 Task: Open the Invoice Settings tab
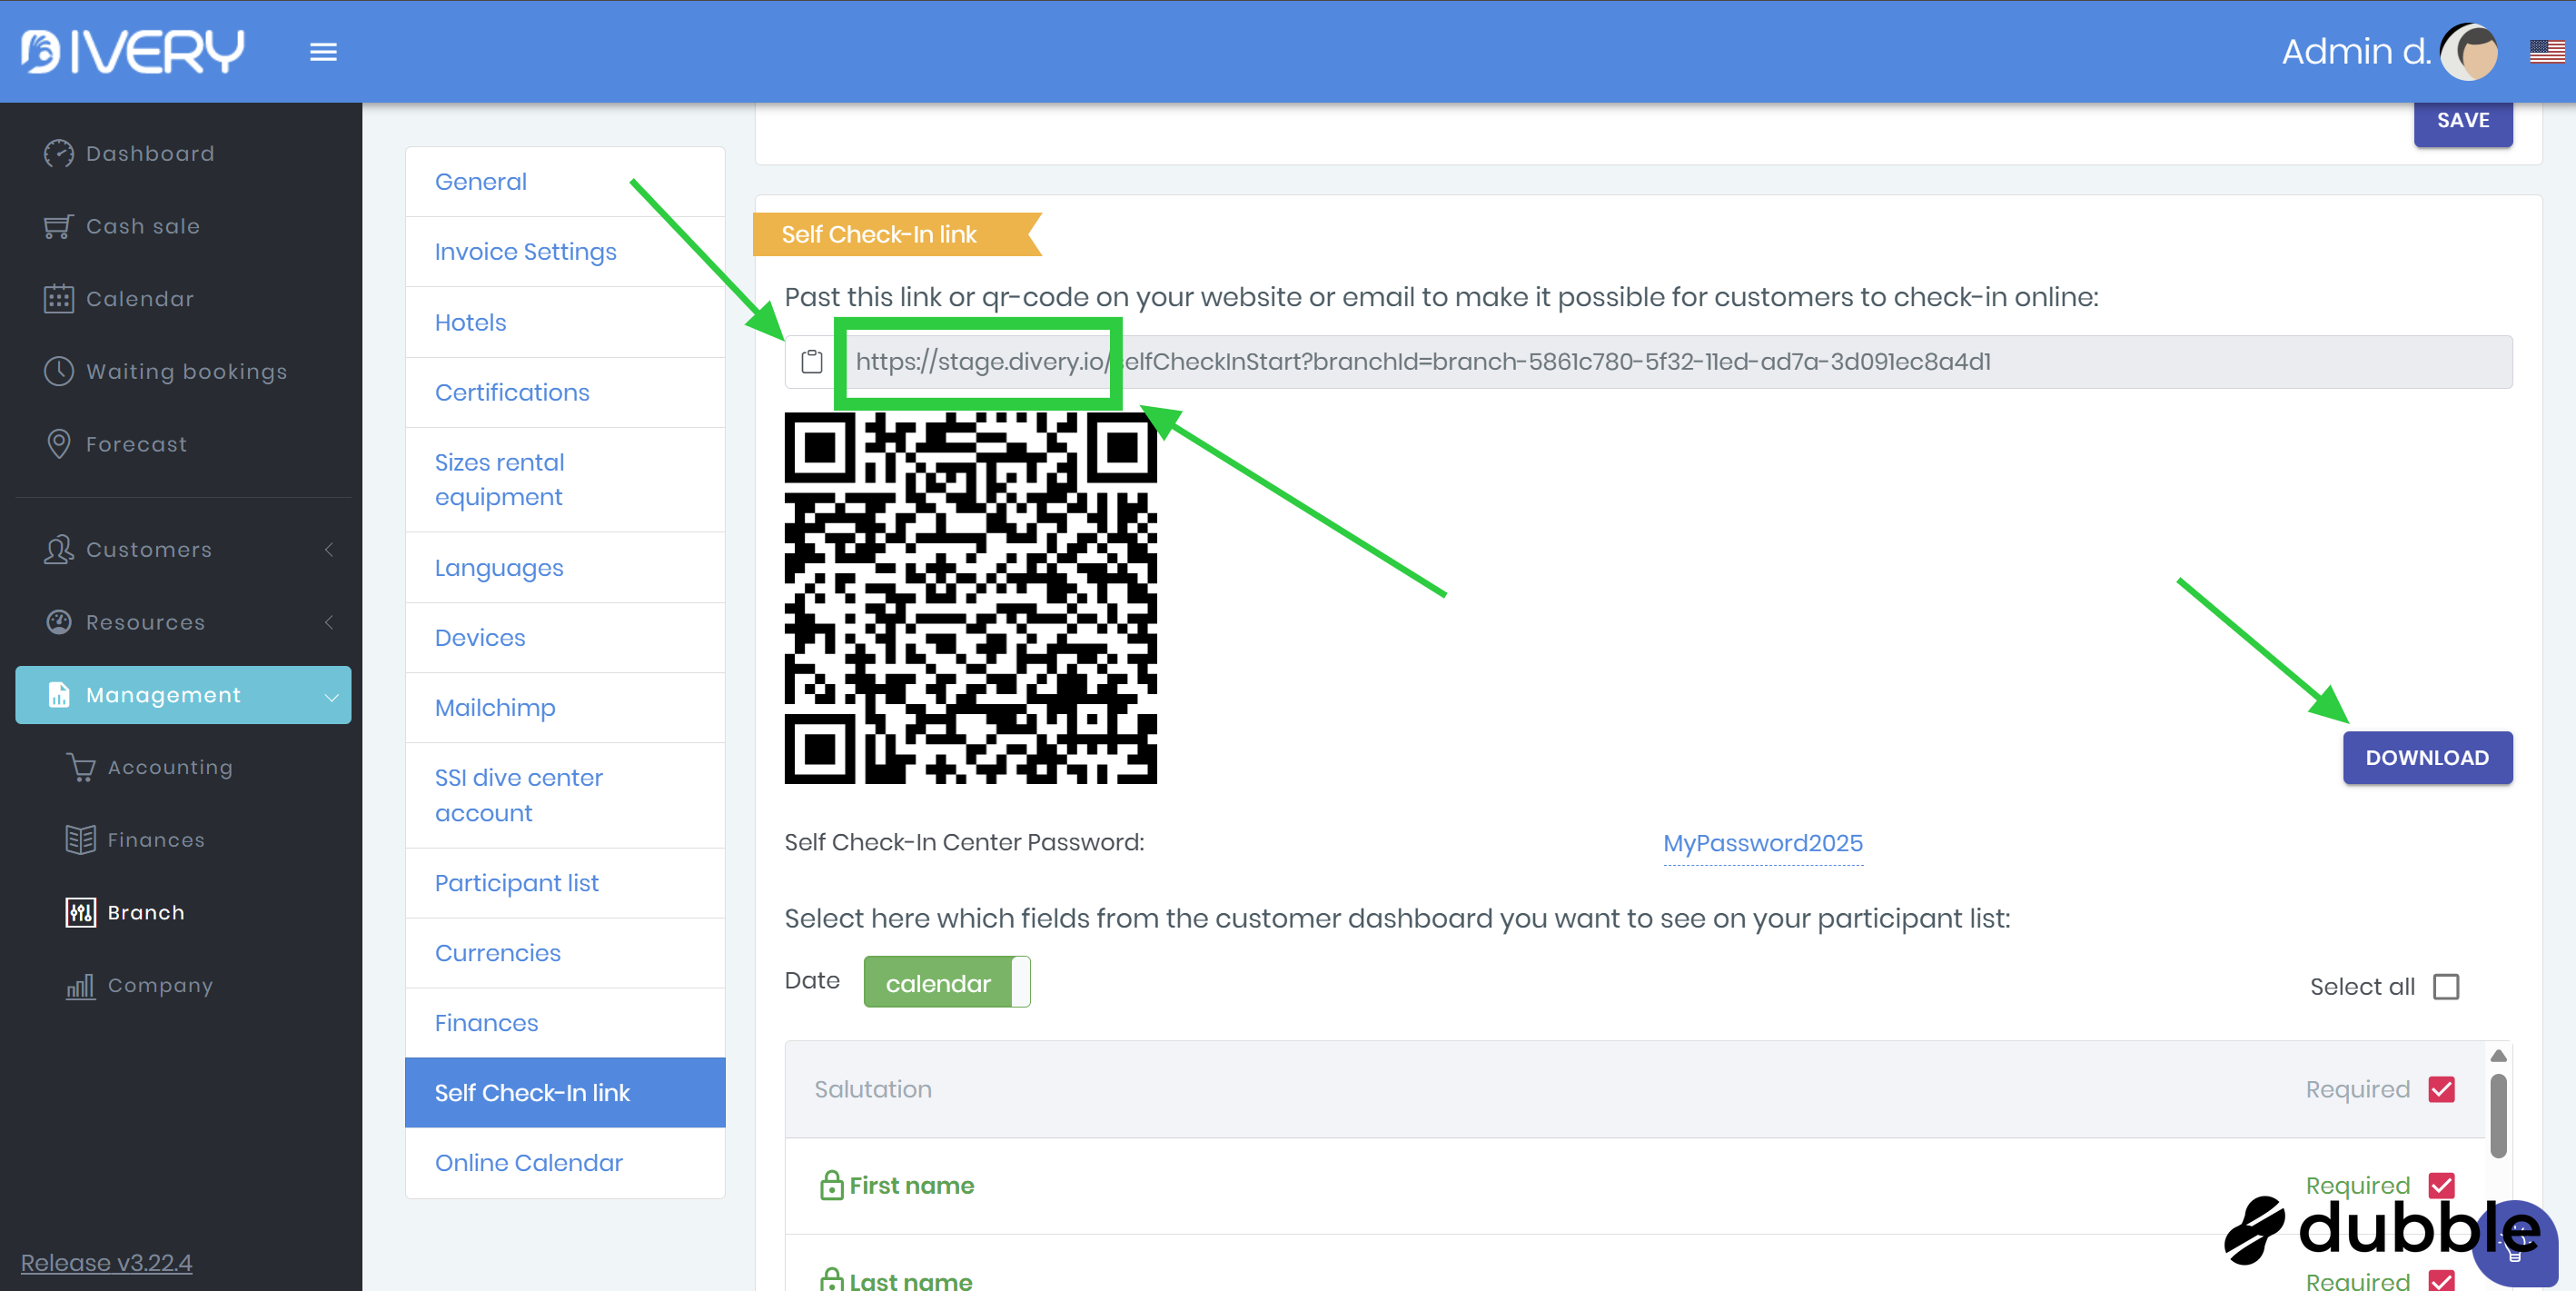(525, 252)
